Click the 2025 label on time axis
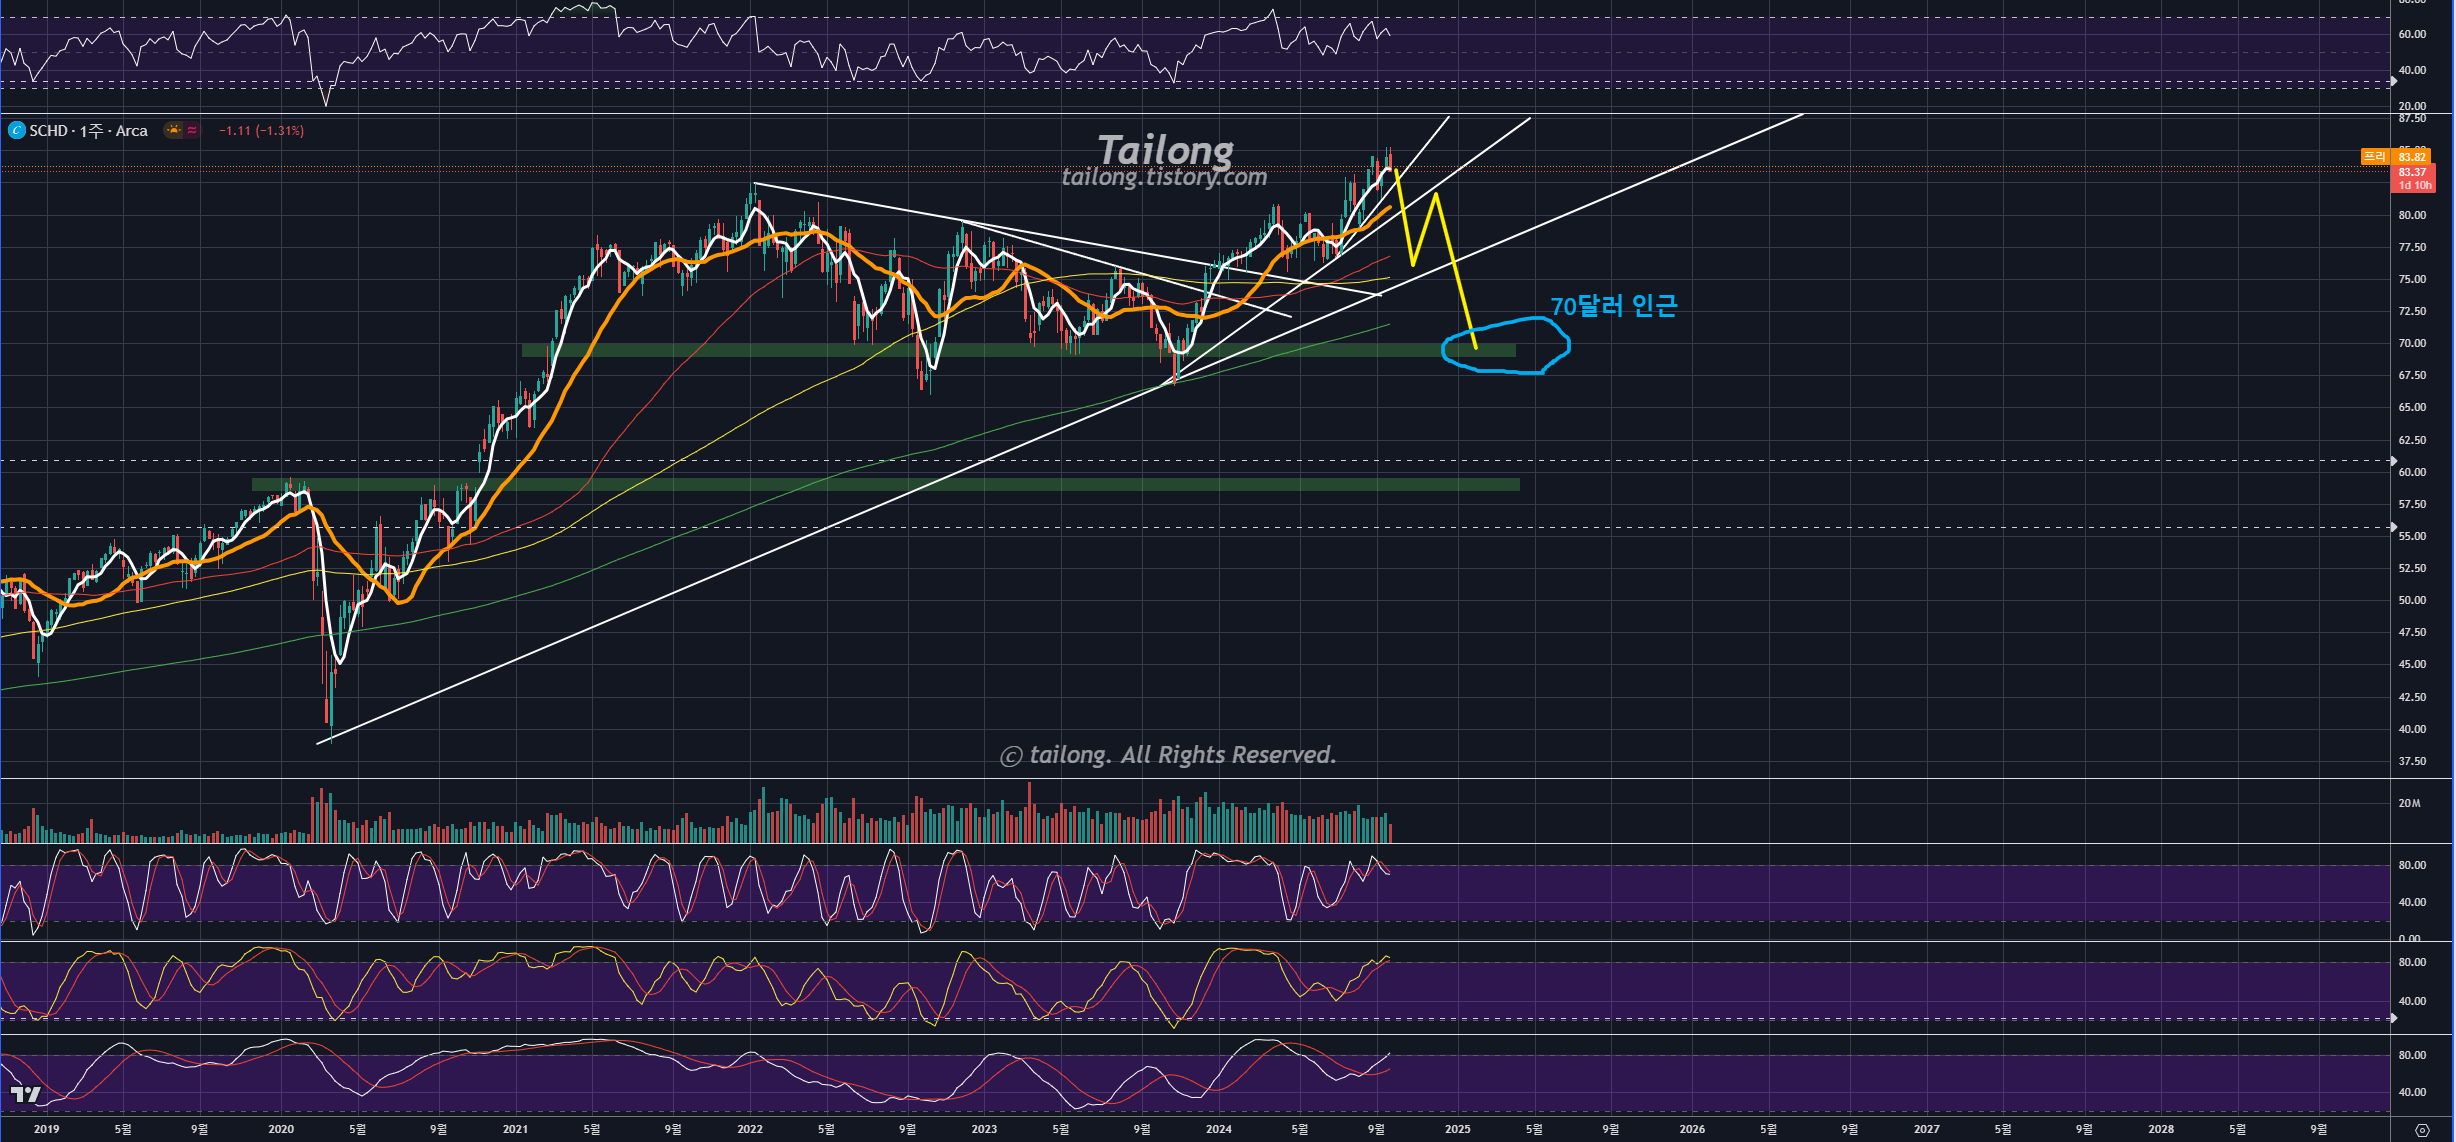Screen dimensions: 2456x1142 (x=1457, y=1129)
